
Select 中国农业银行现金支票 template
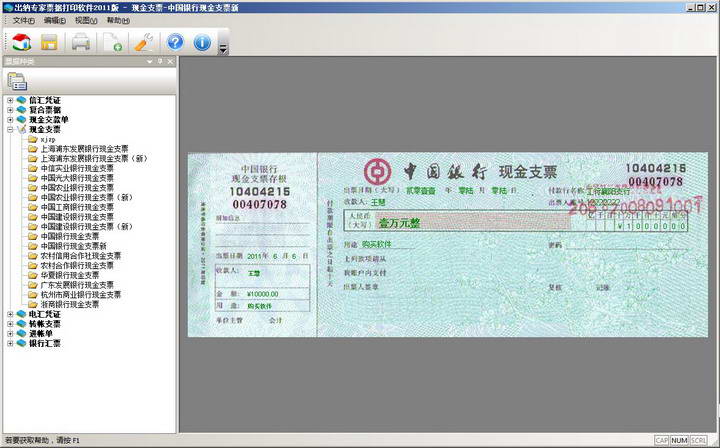(77, 188)
